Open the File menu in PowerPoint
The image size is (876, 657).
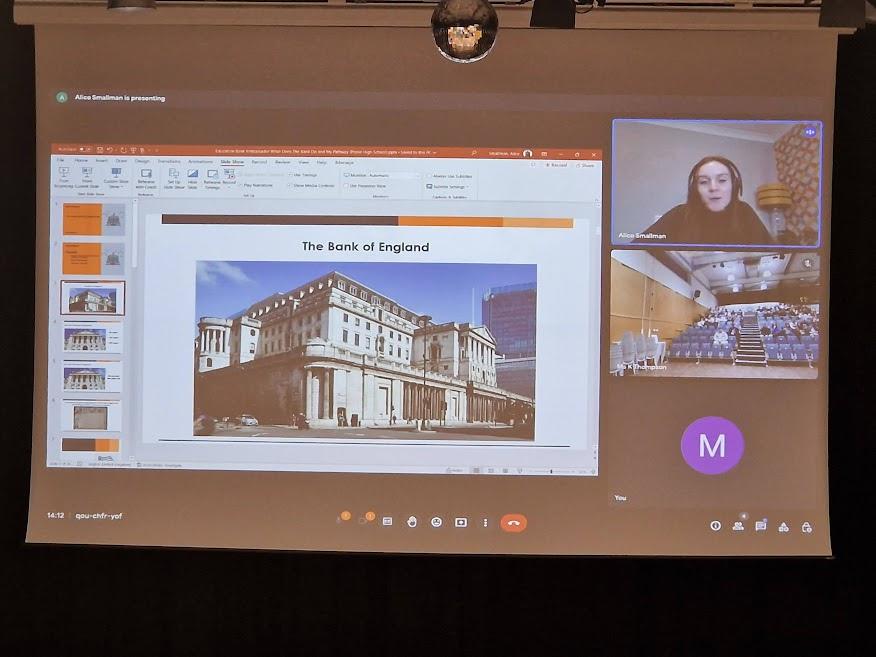[61, 160]
